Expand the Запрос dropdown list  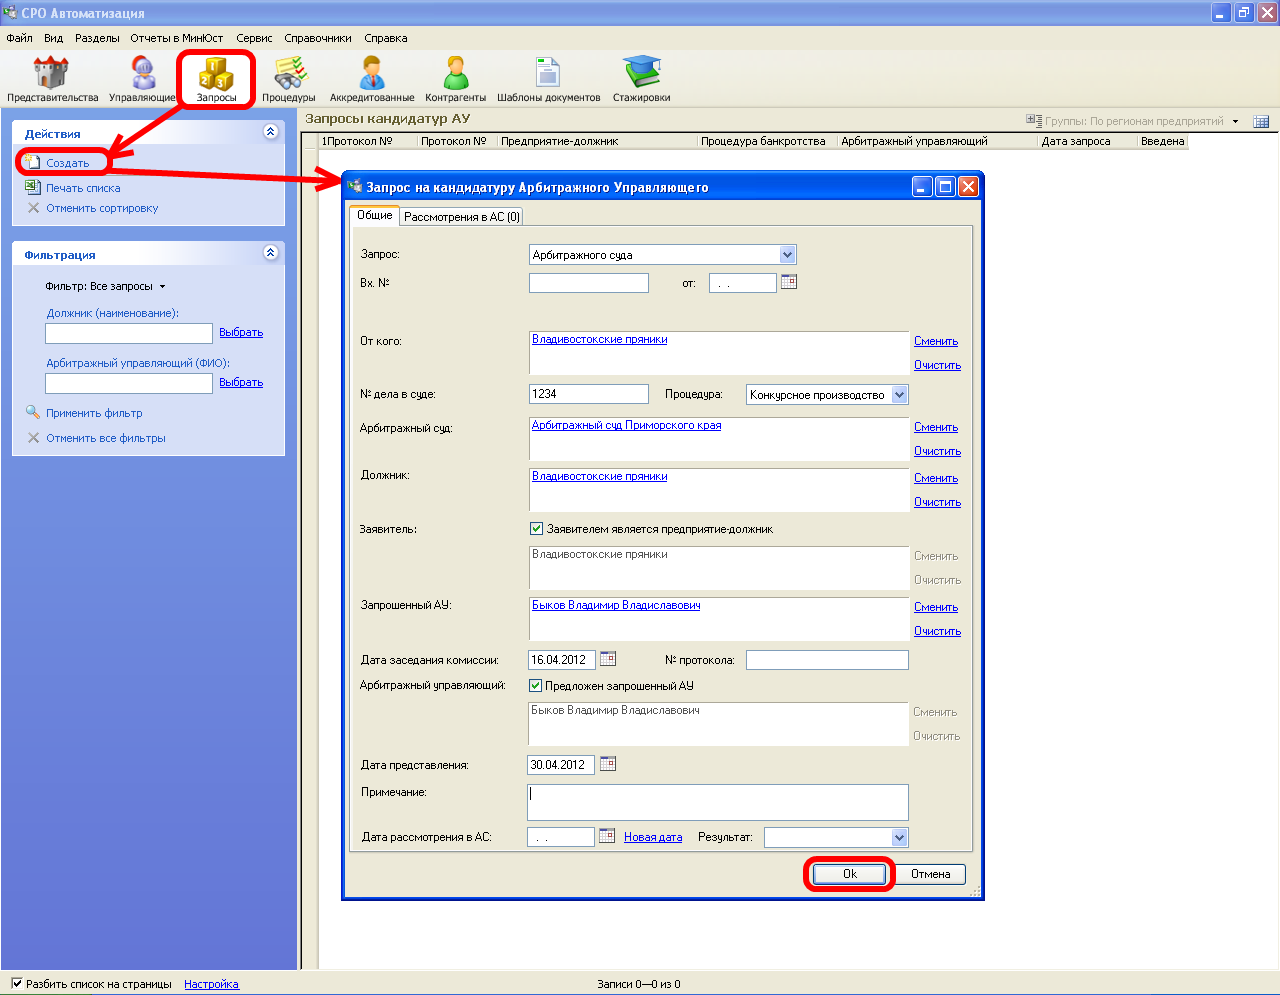(787, 255)
